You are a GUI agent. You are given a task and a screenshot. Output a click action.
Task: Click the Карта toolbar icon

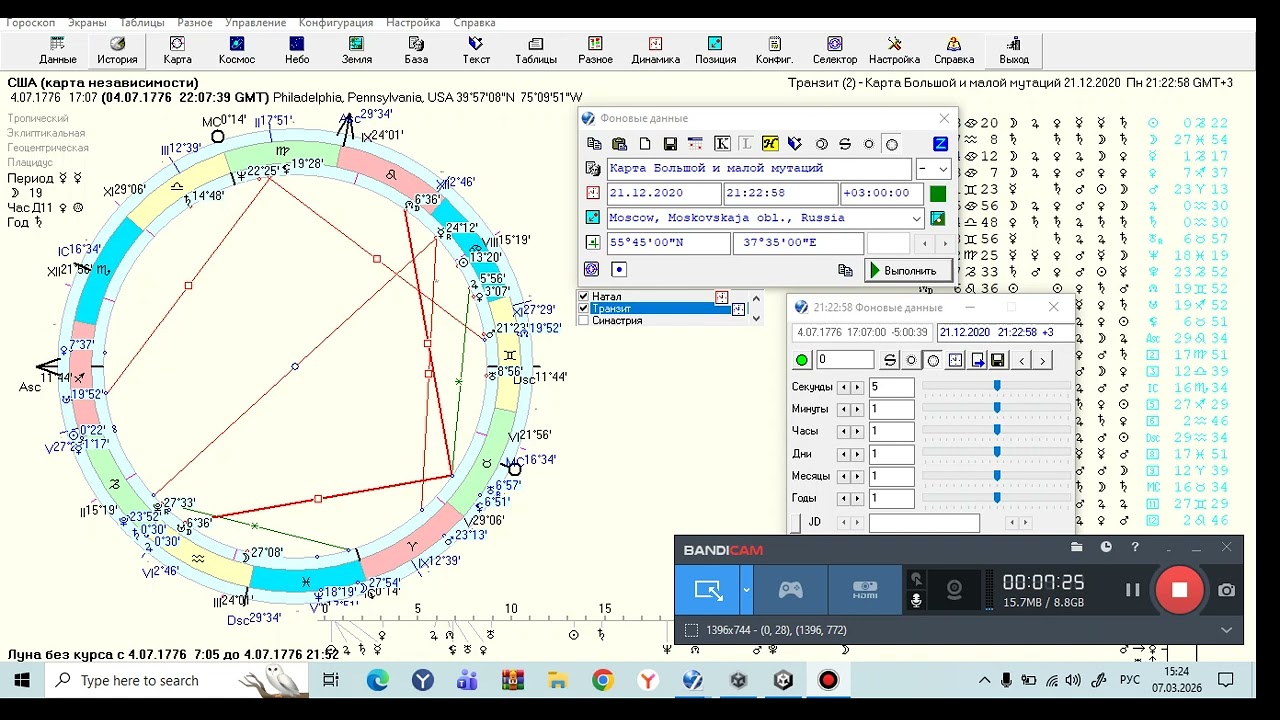[177, 50]
